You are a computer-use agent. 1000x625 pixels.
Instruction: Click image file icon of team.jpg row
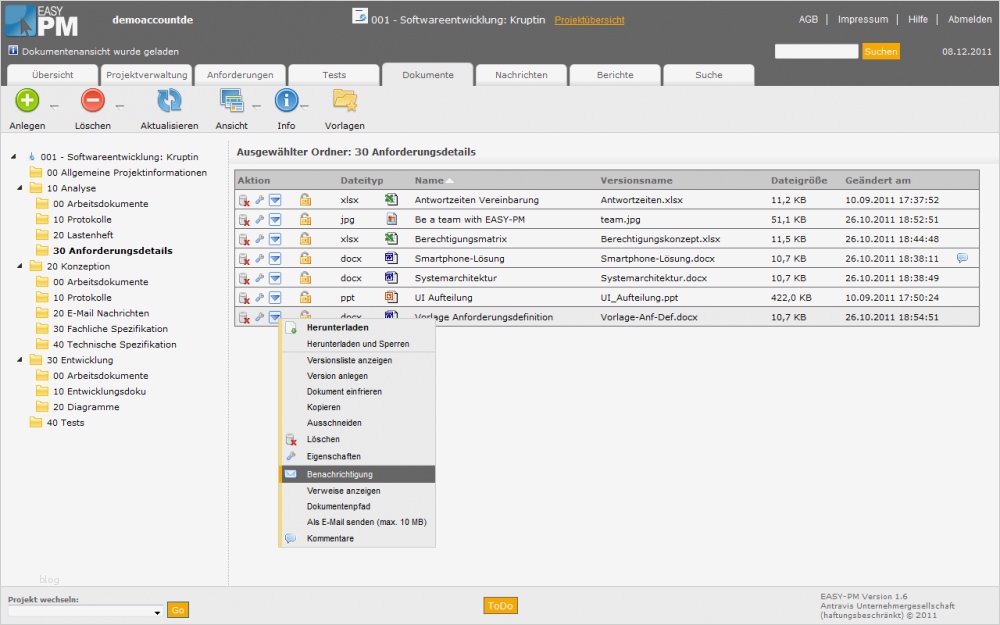click(x=391, y=219)
